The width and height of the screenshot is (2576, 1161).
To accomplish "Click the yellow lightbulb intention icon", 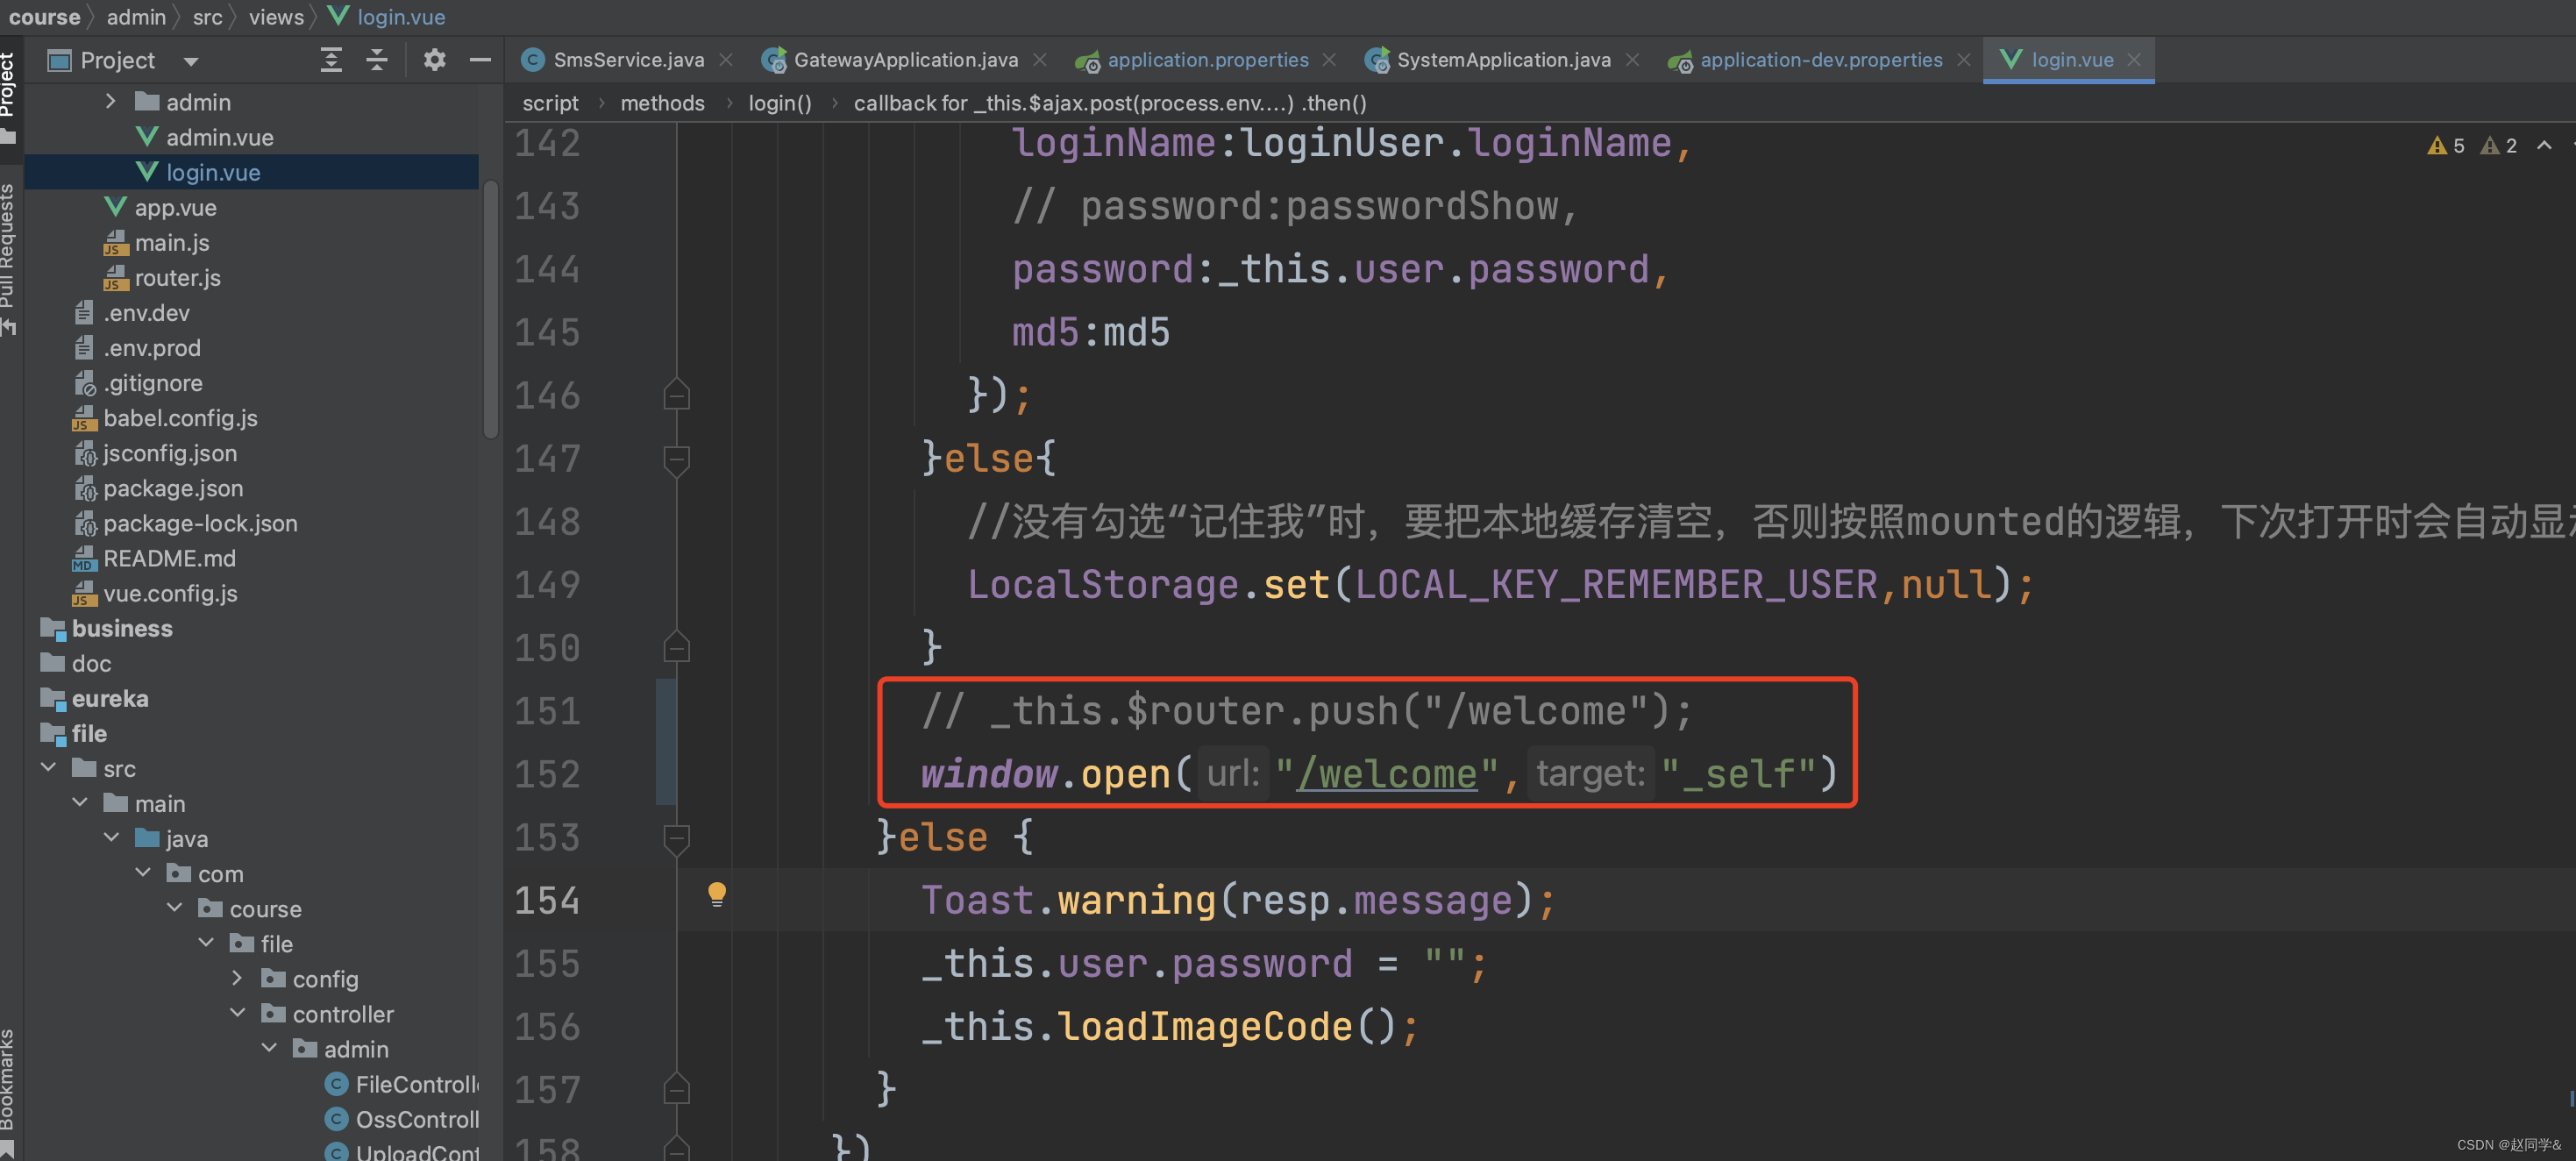I will tap(716, 893).
